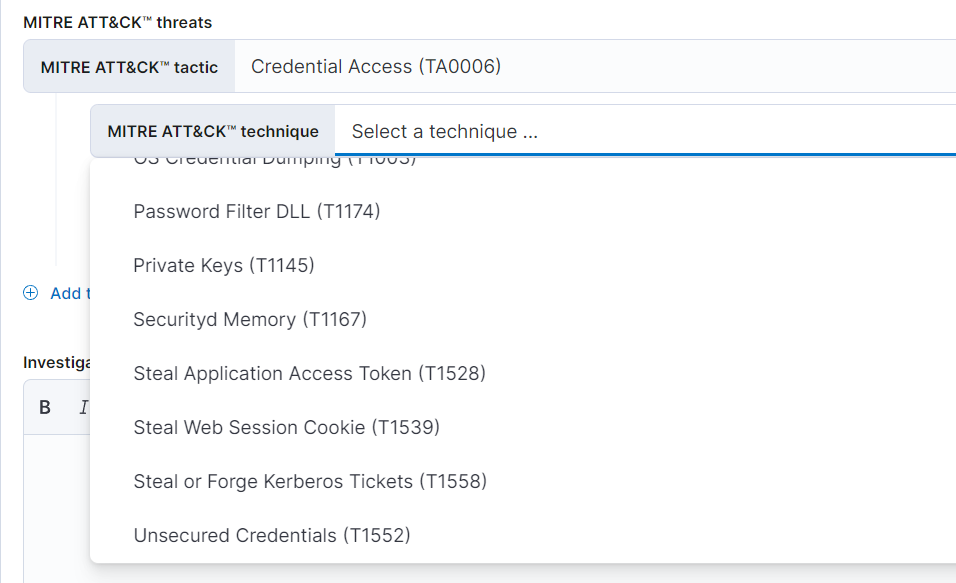Choose Steal or Forge Kerberos Tickets

310,481
